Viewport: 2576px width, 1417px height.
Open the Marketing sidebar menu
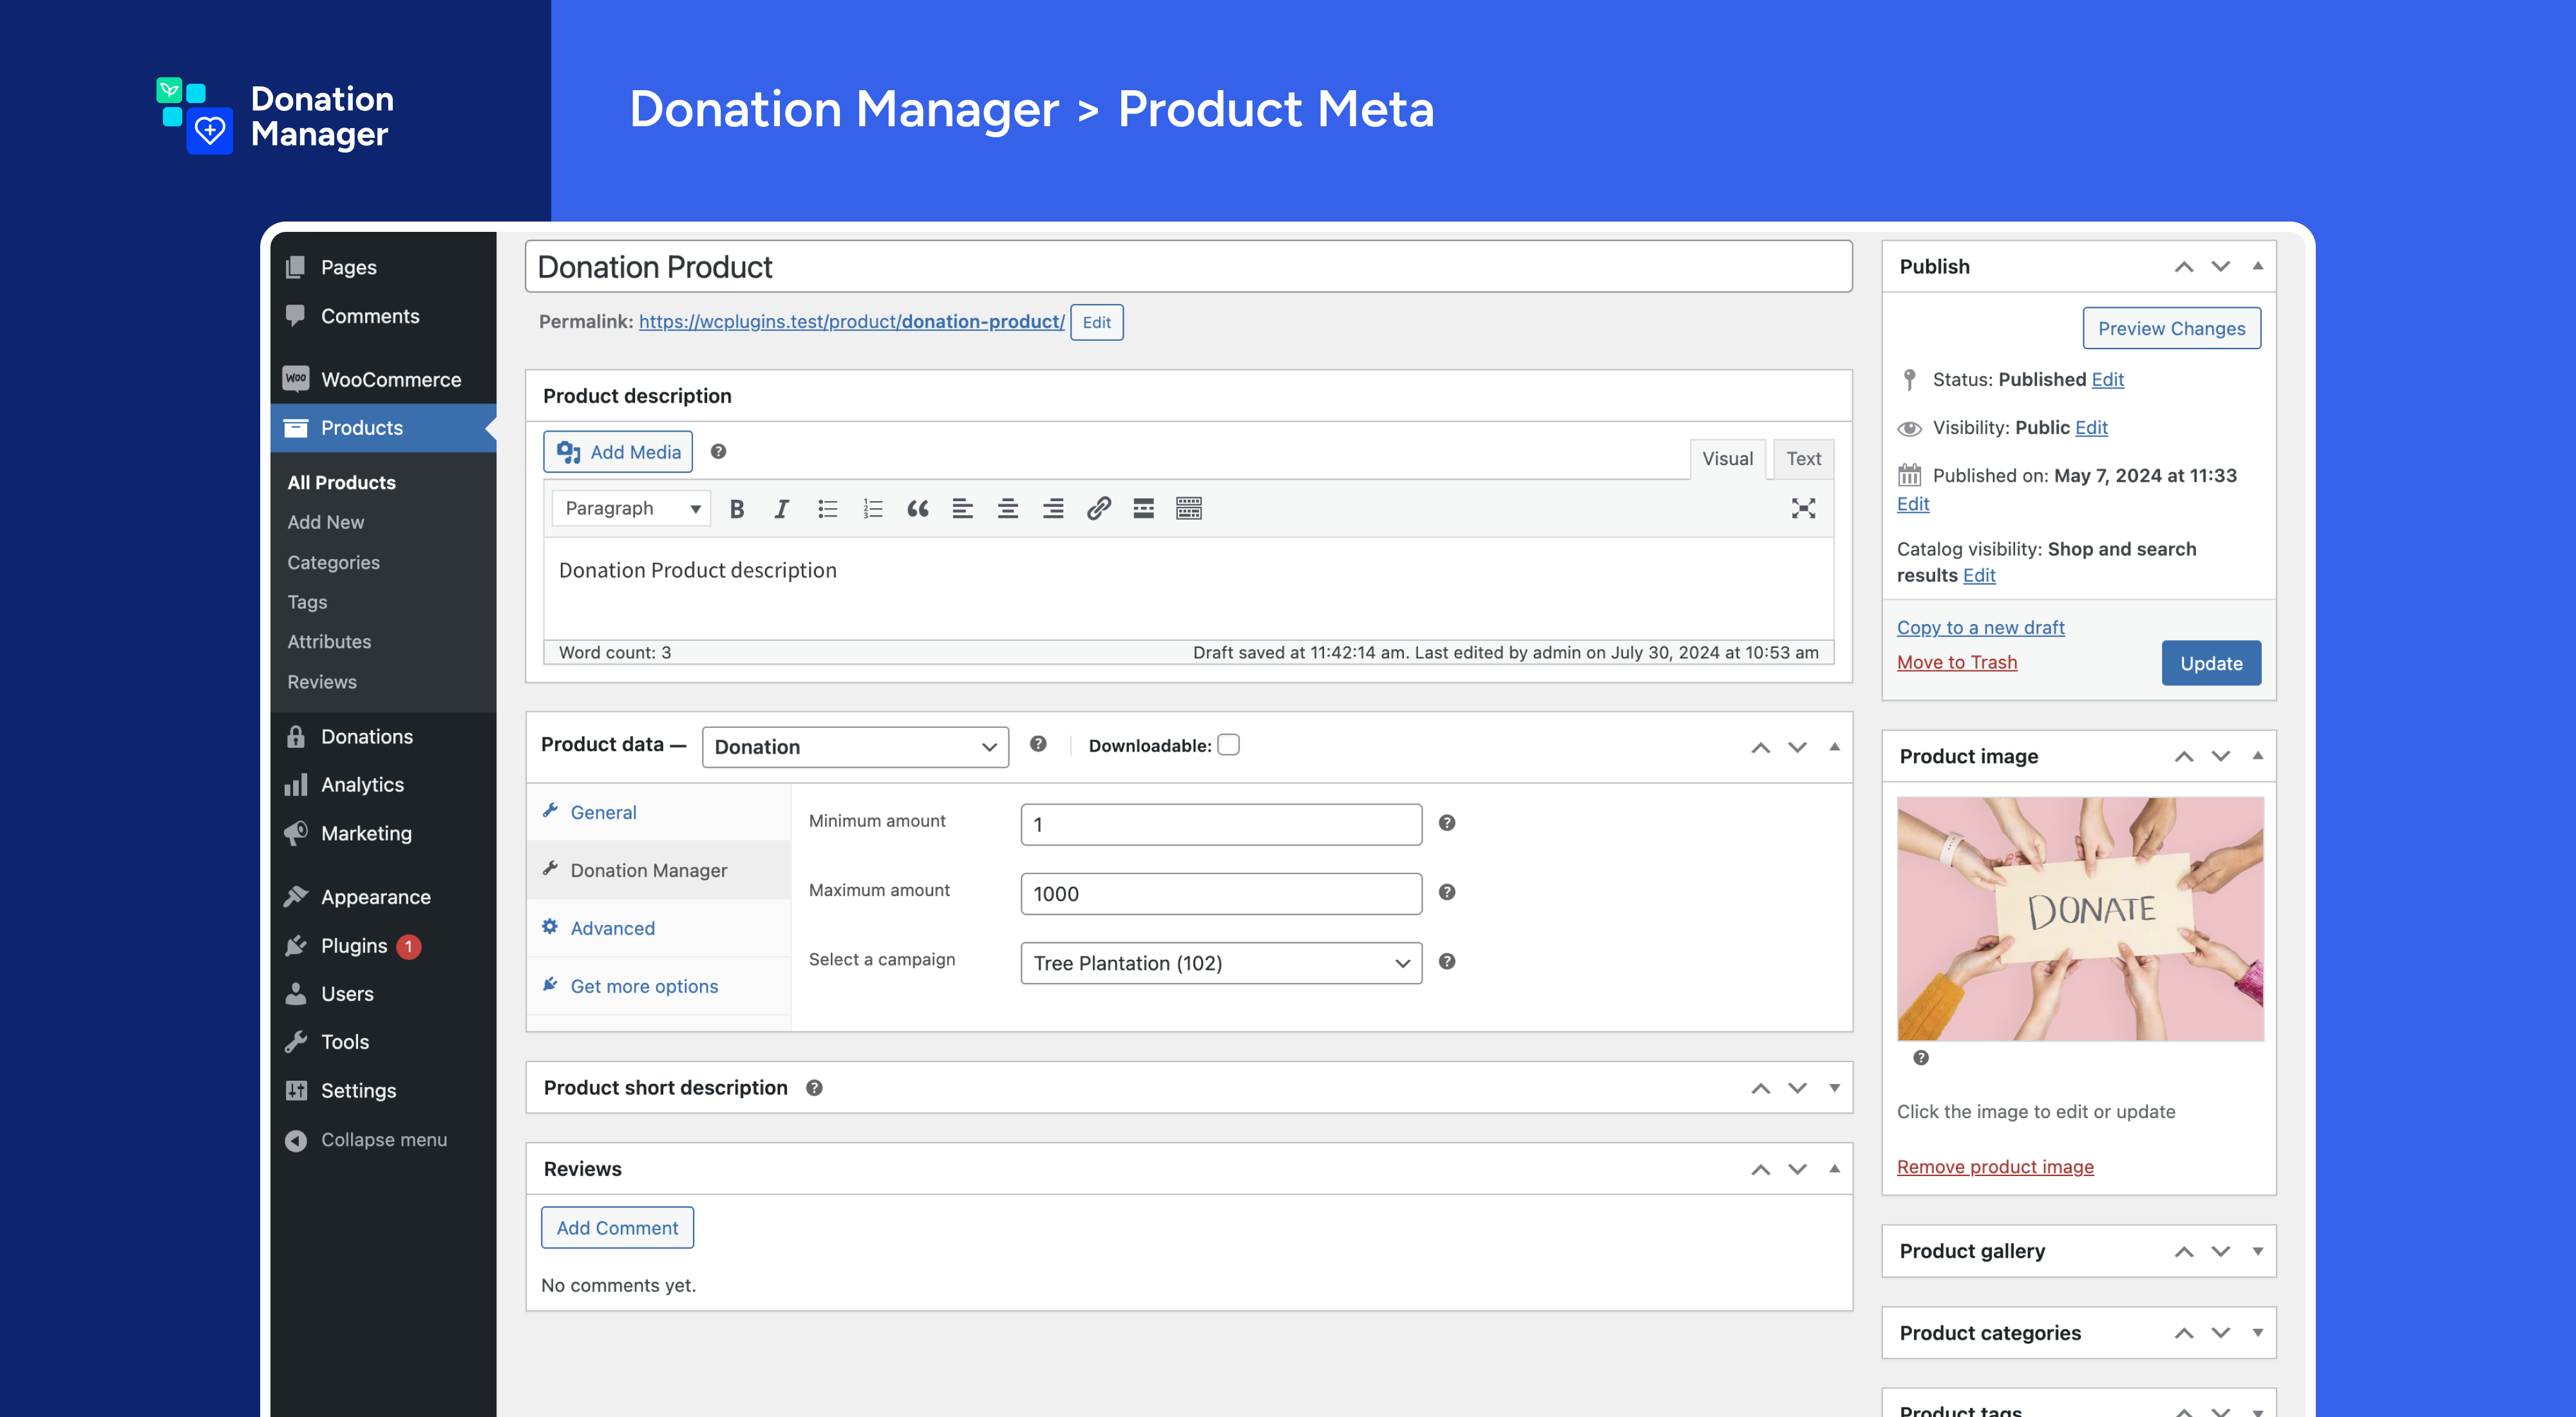[x=383, y=833]
